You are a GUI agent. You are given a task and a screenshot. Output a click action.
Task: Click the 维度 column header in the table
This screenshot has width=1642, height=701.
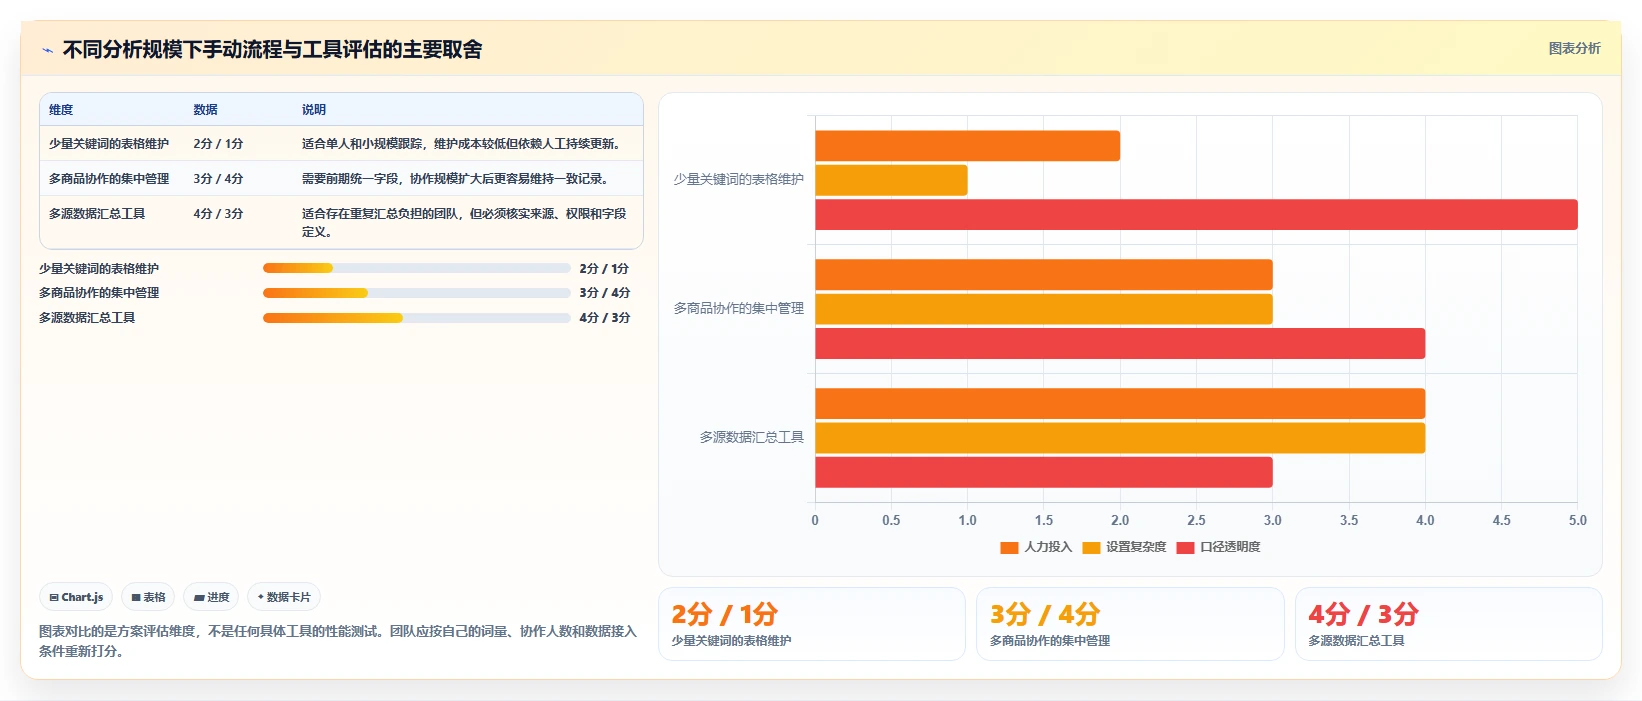61,110
